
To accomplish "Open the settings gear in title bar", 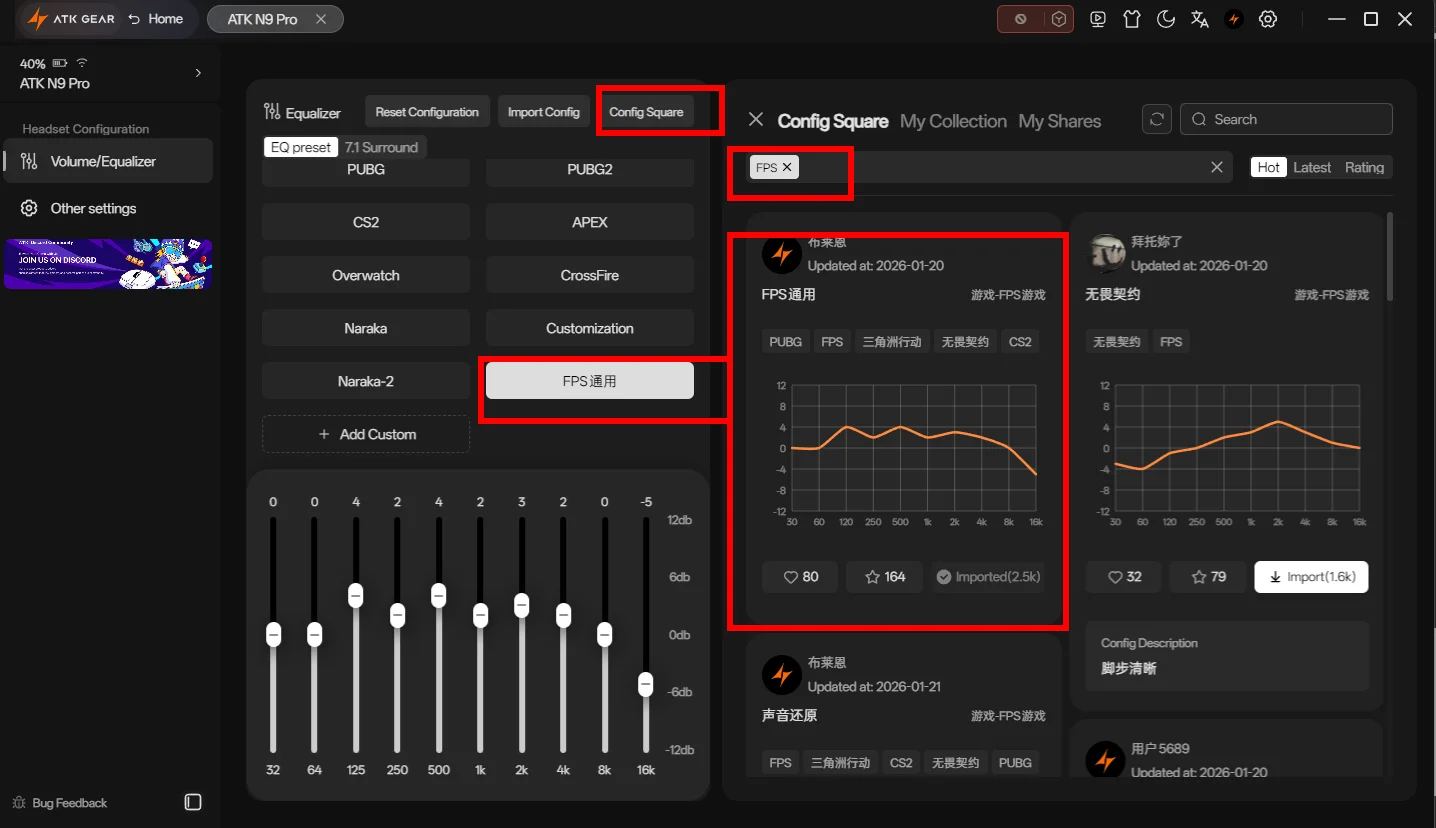I will (1268, 19).
